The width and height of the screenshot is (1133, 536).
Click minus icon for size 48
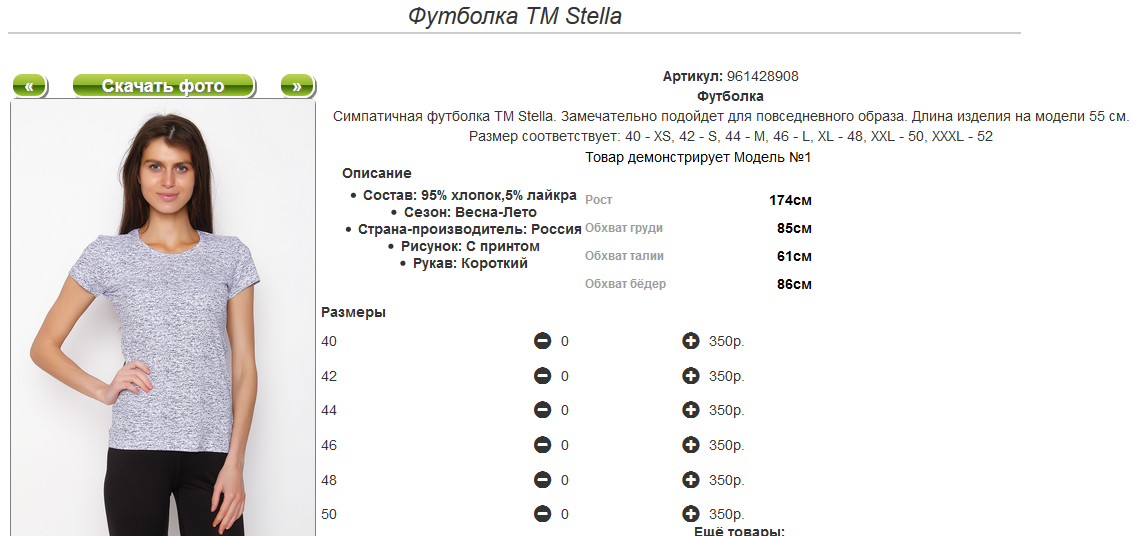[543, 480]
